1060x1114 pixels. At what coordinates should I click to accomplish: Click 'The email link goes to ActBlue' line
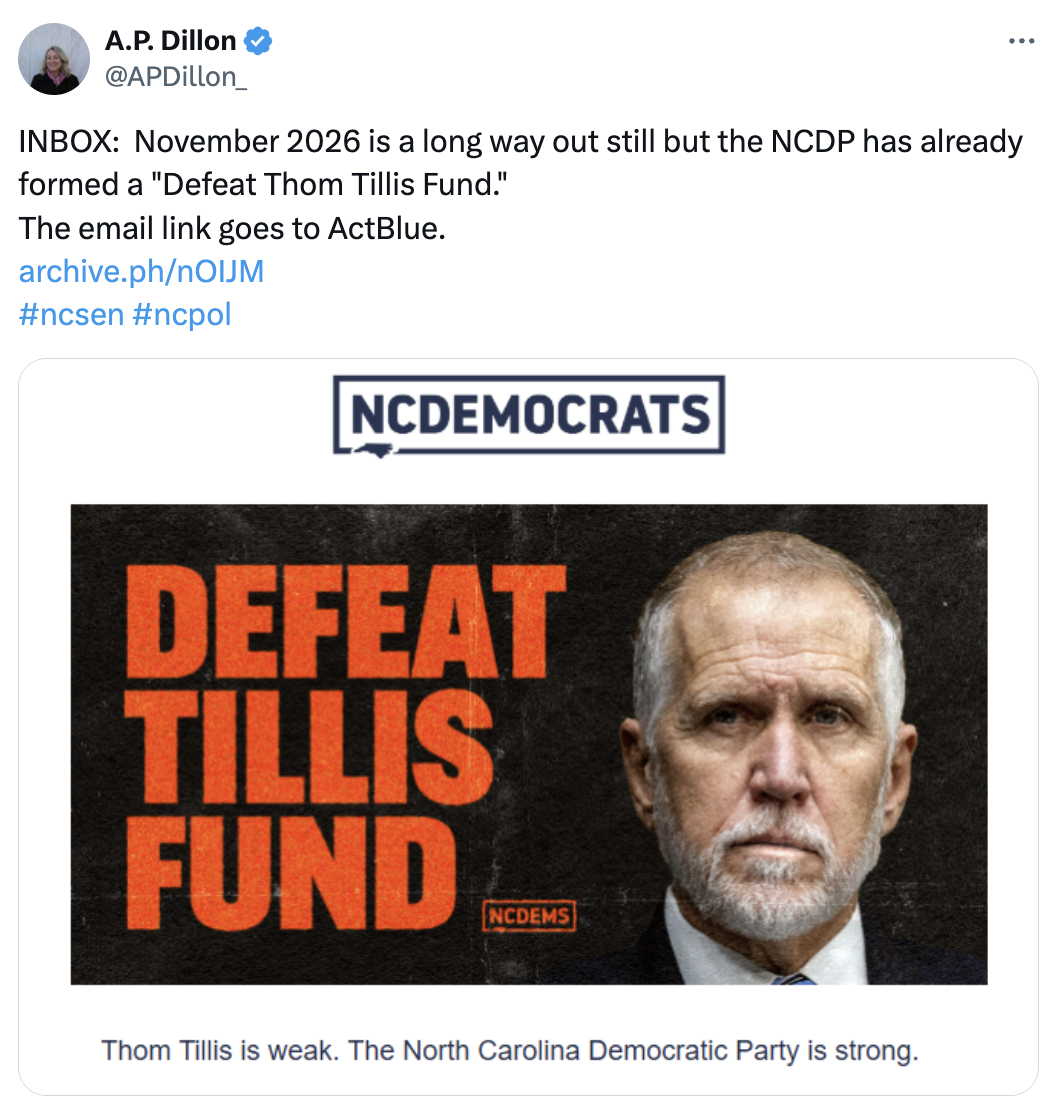click(232, 229)
